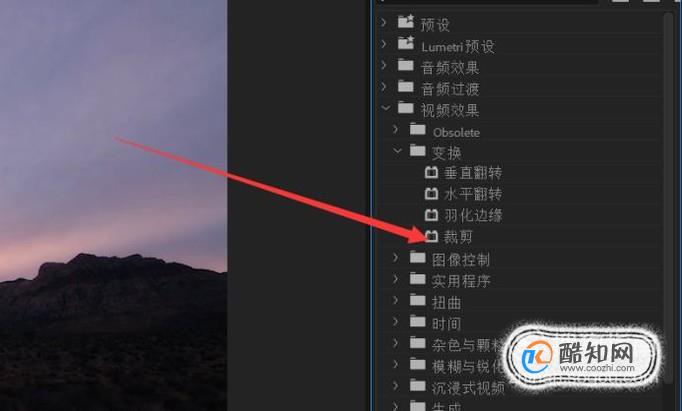Image resolution: width=682 pixels, height=411 pixels.
Task: Collapse the 视频效果 folder
Action: 385,107
